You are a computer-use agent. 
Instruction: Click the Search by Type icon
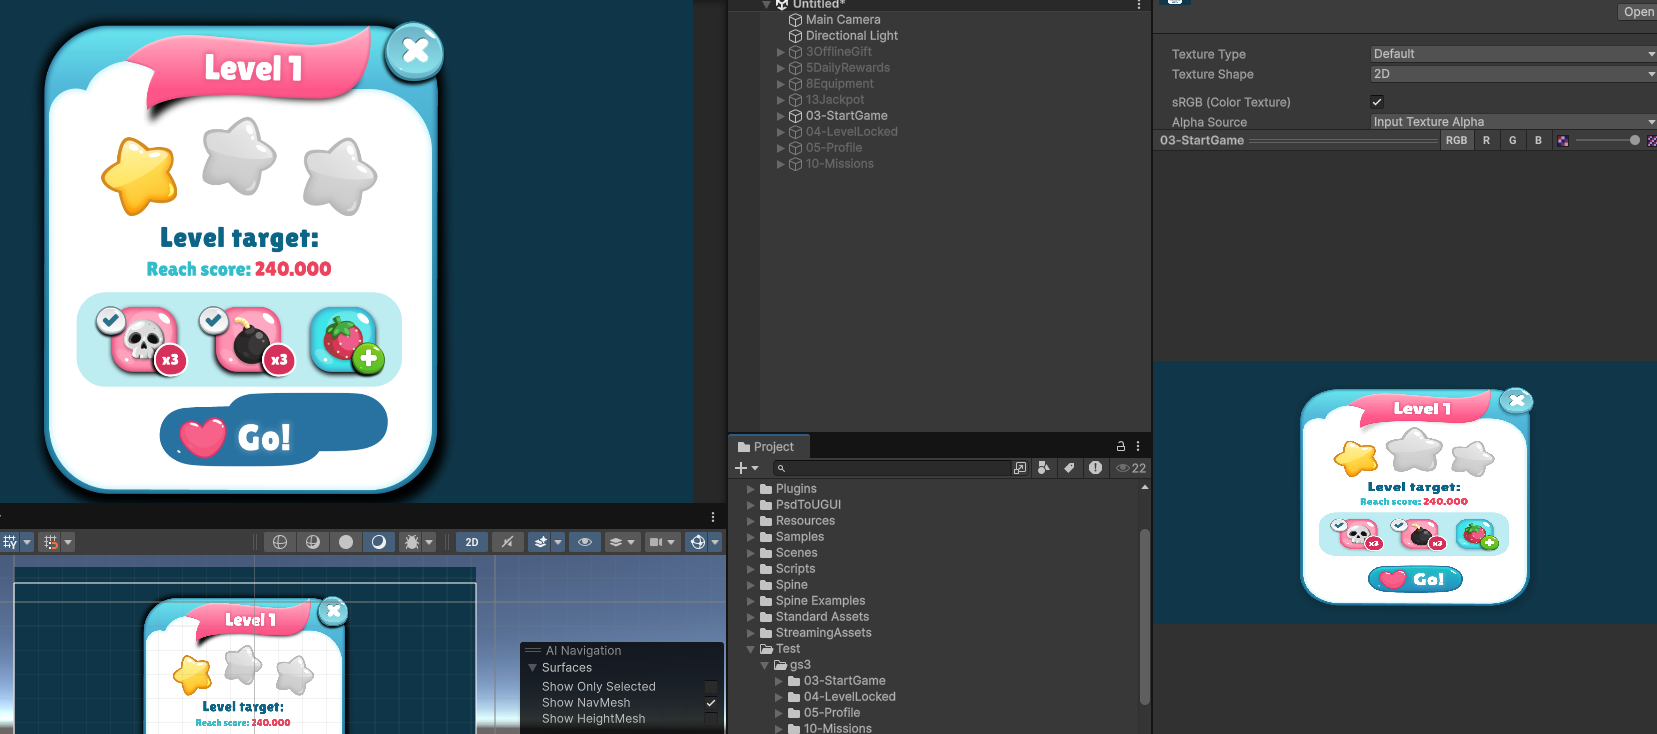[1044, 468]
